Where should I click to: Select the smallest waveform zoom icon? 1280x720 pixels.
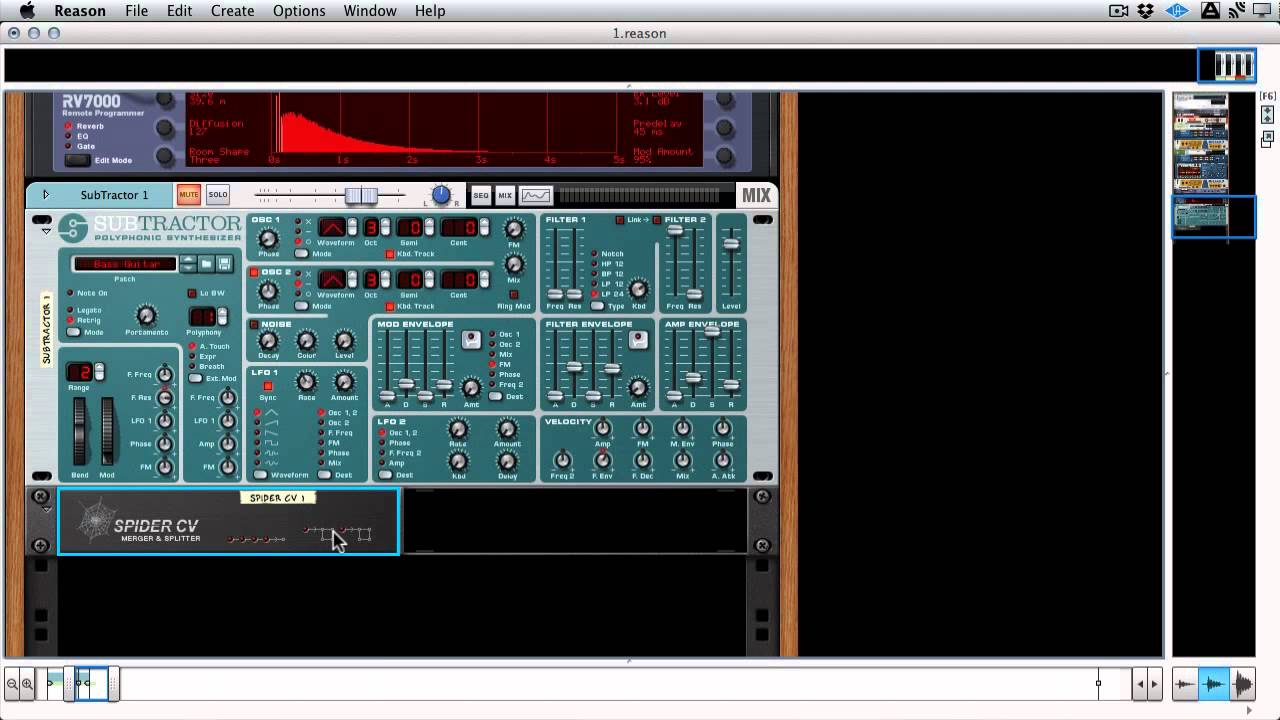pos(1185,684)
